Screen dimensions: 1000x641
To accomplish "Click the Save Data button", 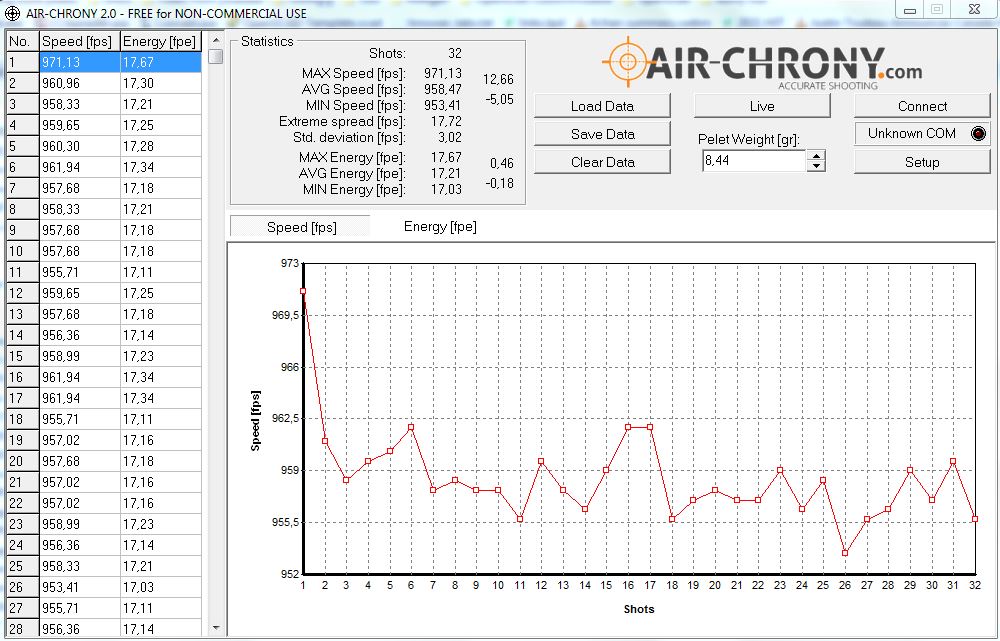I will 602,134.
